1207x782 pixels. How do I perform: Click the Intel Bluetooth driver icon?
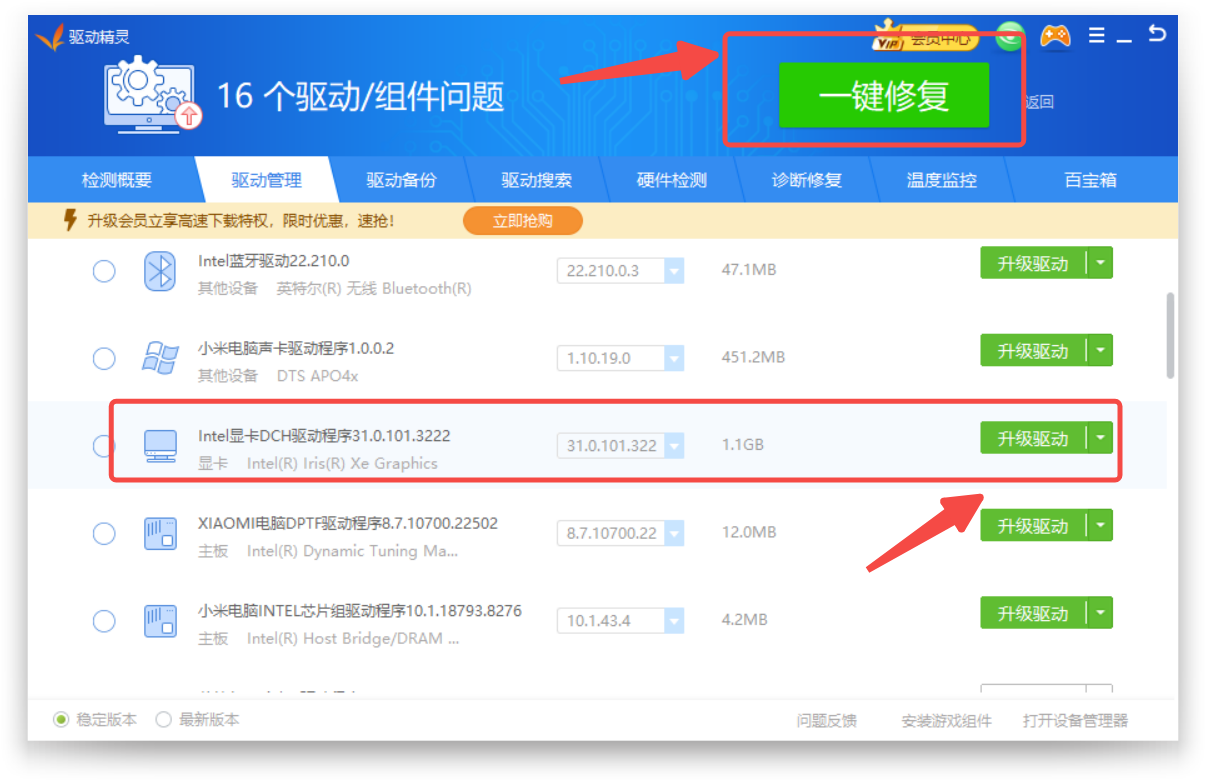[160, 272]
